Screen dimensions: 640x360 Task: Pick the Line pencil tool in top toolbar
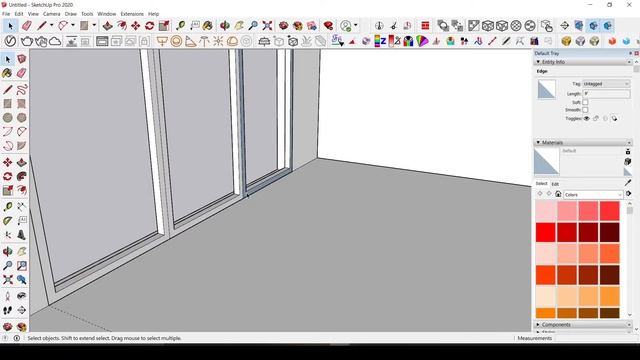coord(42,26)
